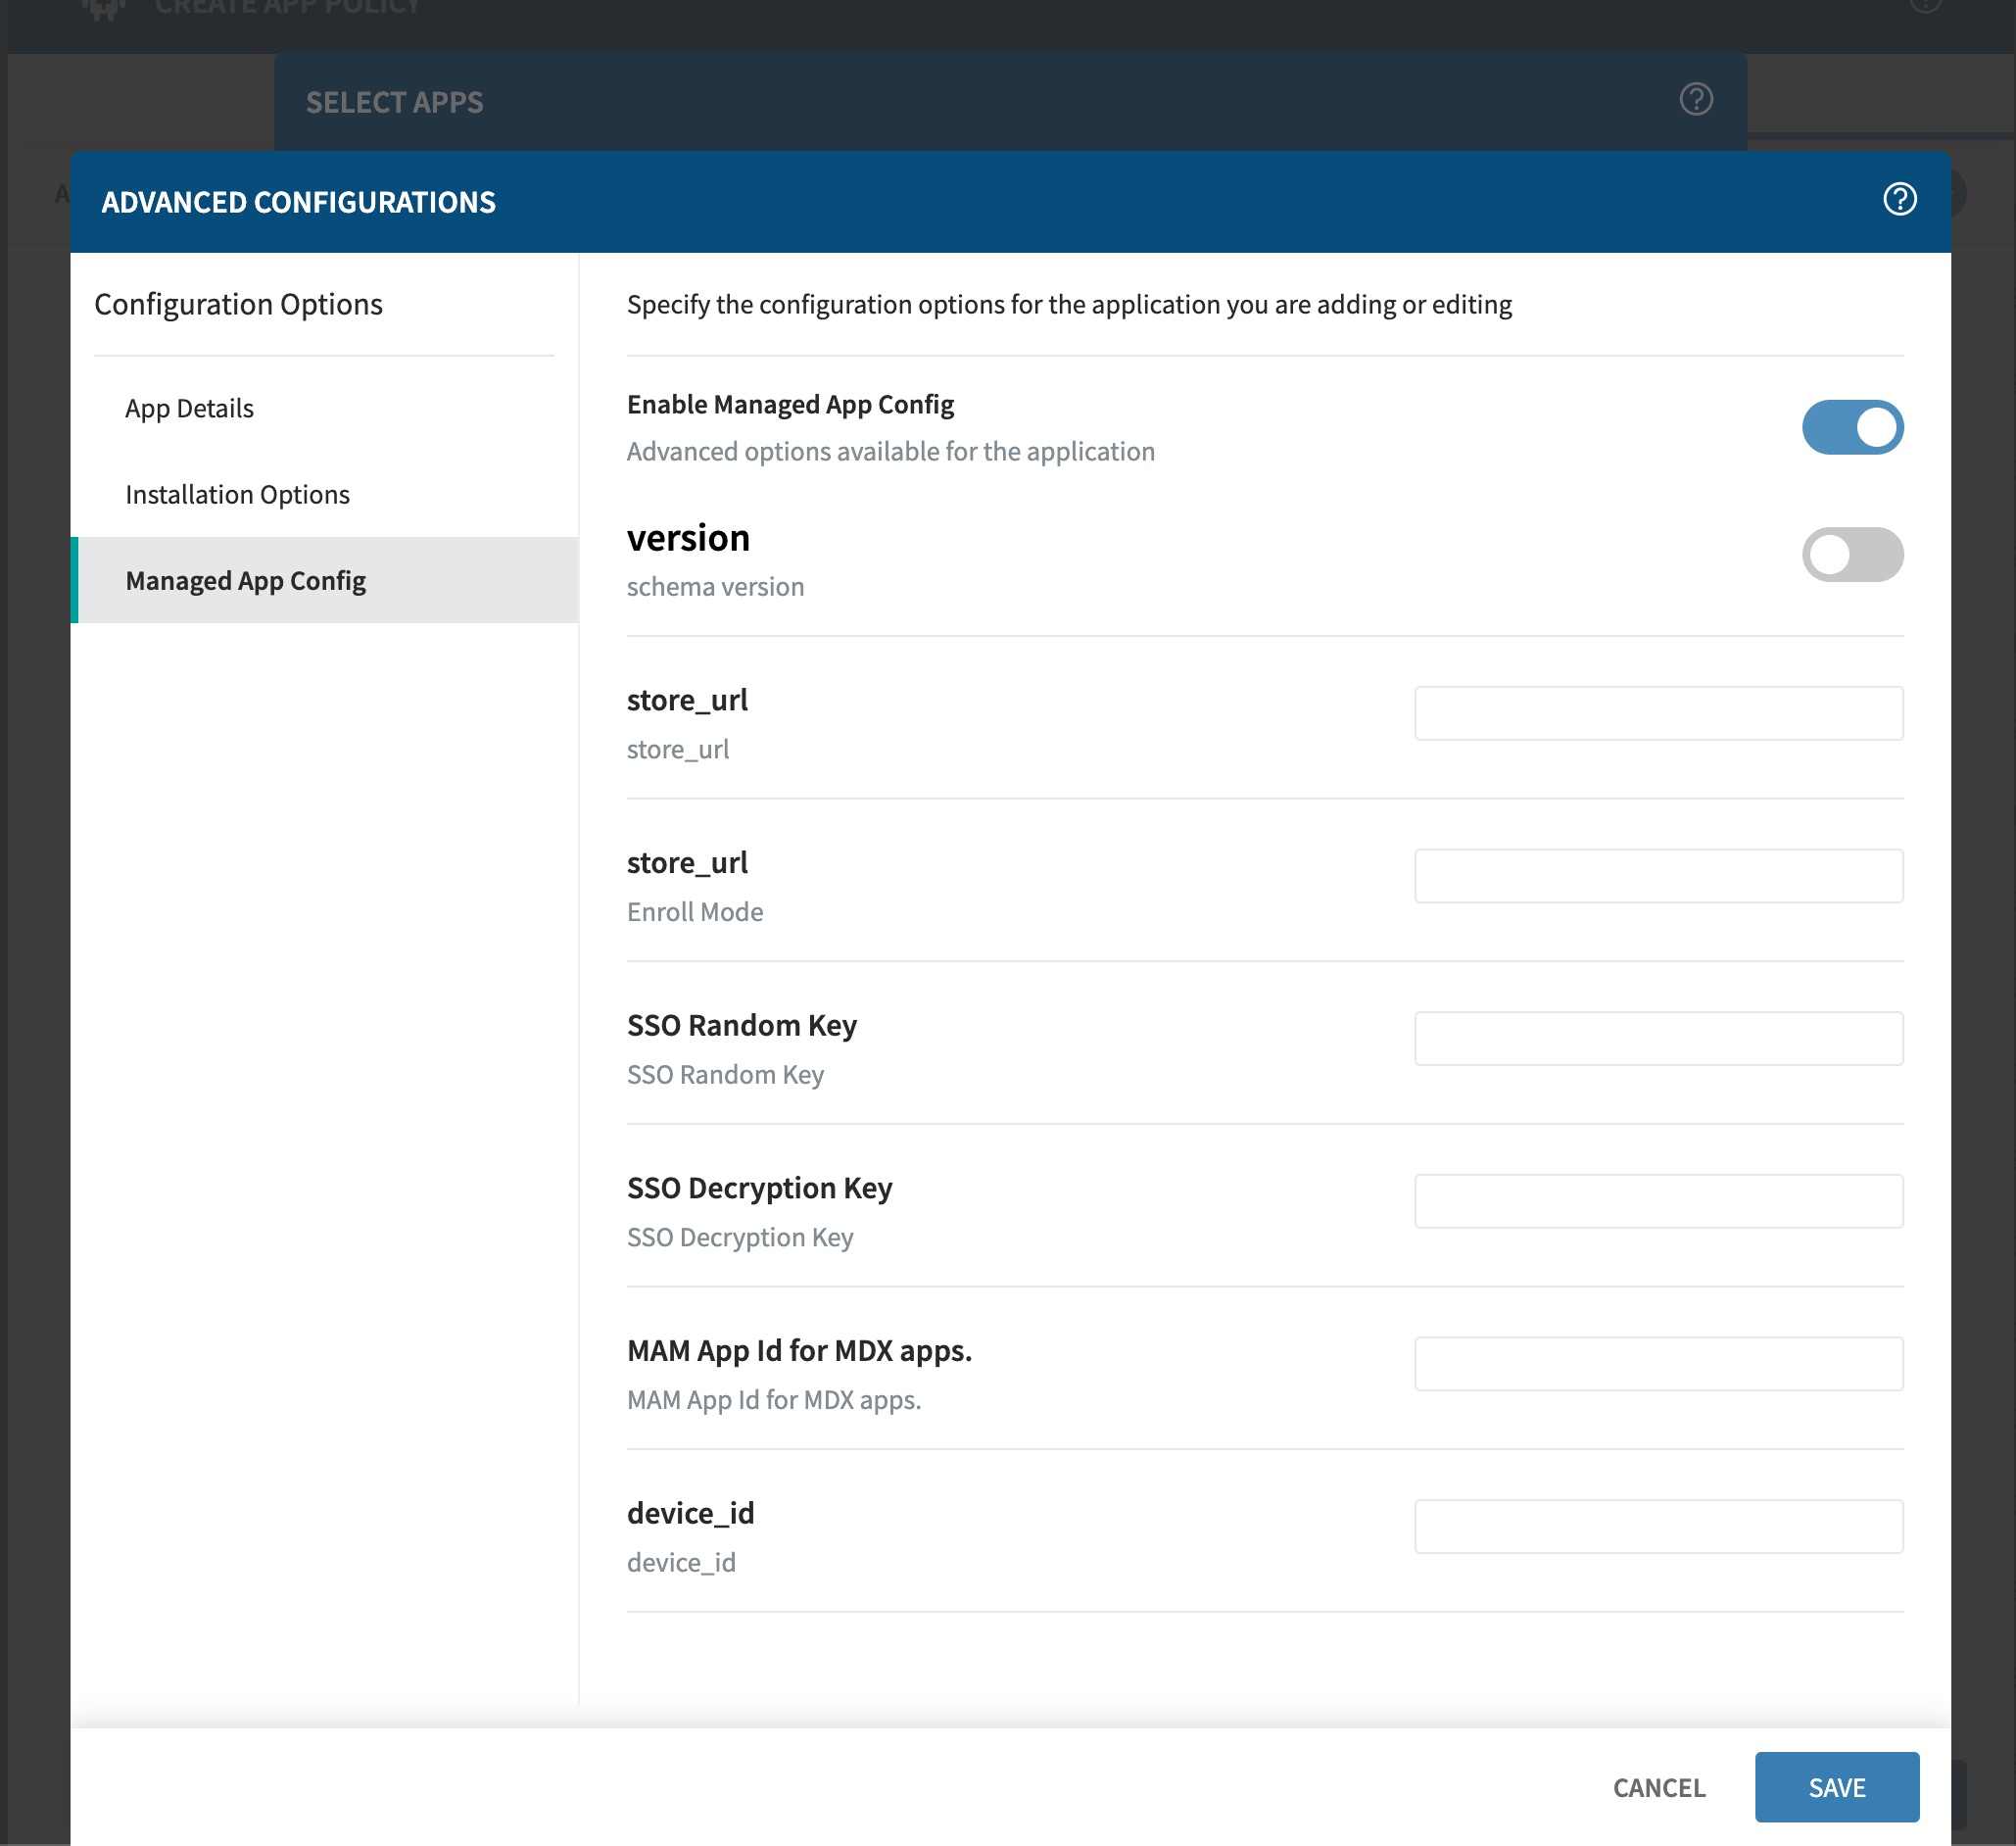This screenshot has width=2016, height=1846.
Task: Go to Installation Options
Action: point(237,494)
